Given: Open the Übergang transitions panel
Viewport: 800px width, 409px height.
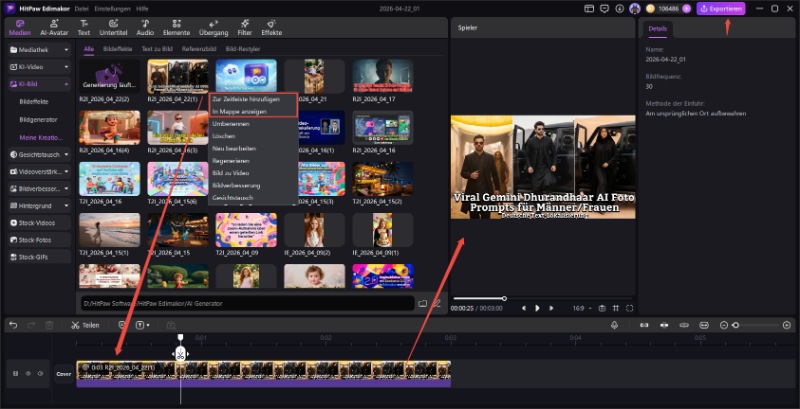Looking at the screenshot, I should tap(210, 27).
